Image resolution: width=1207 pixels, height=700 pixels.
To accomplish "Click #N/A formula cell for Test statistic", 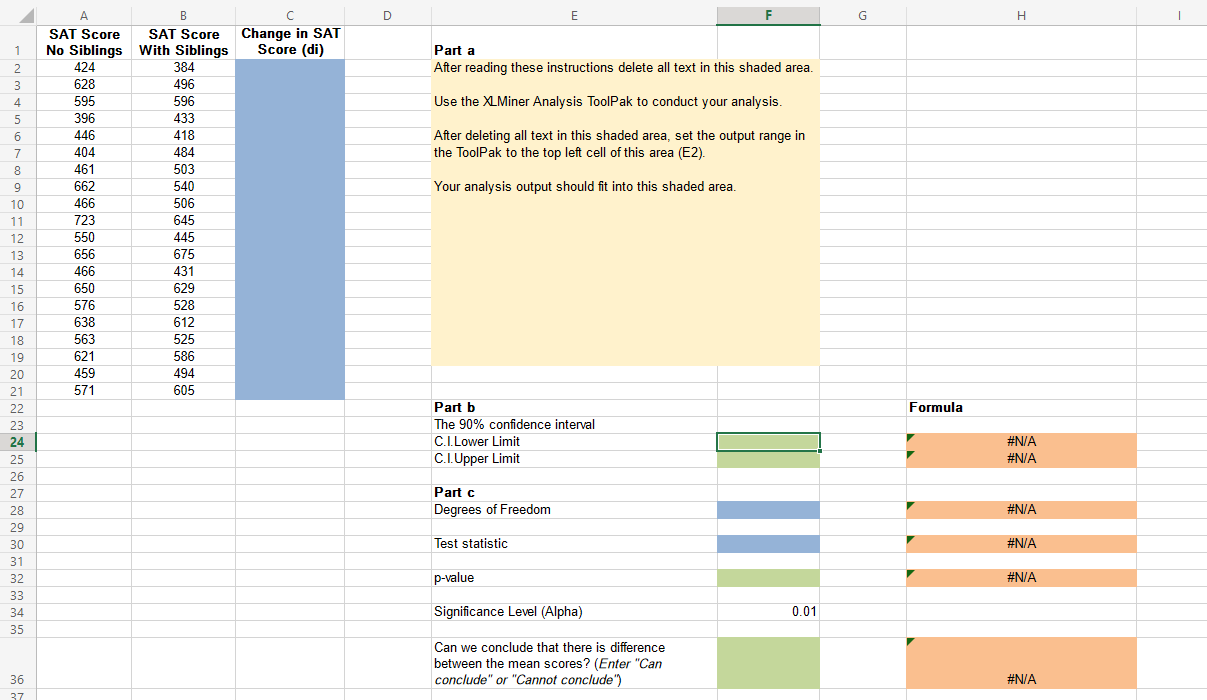I will [x=1021, y=544].
